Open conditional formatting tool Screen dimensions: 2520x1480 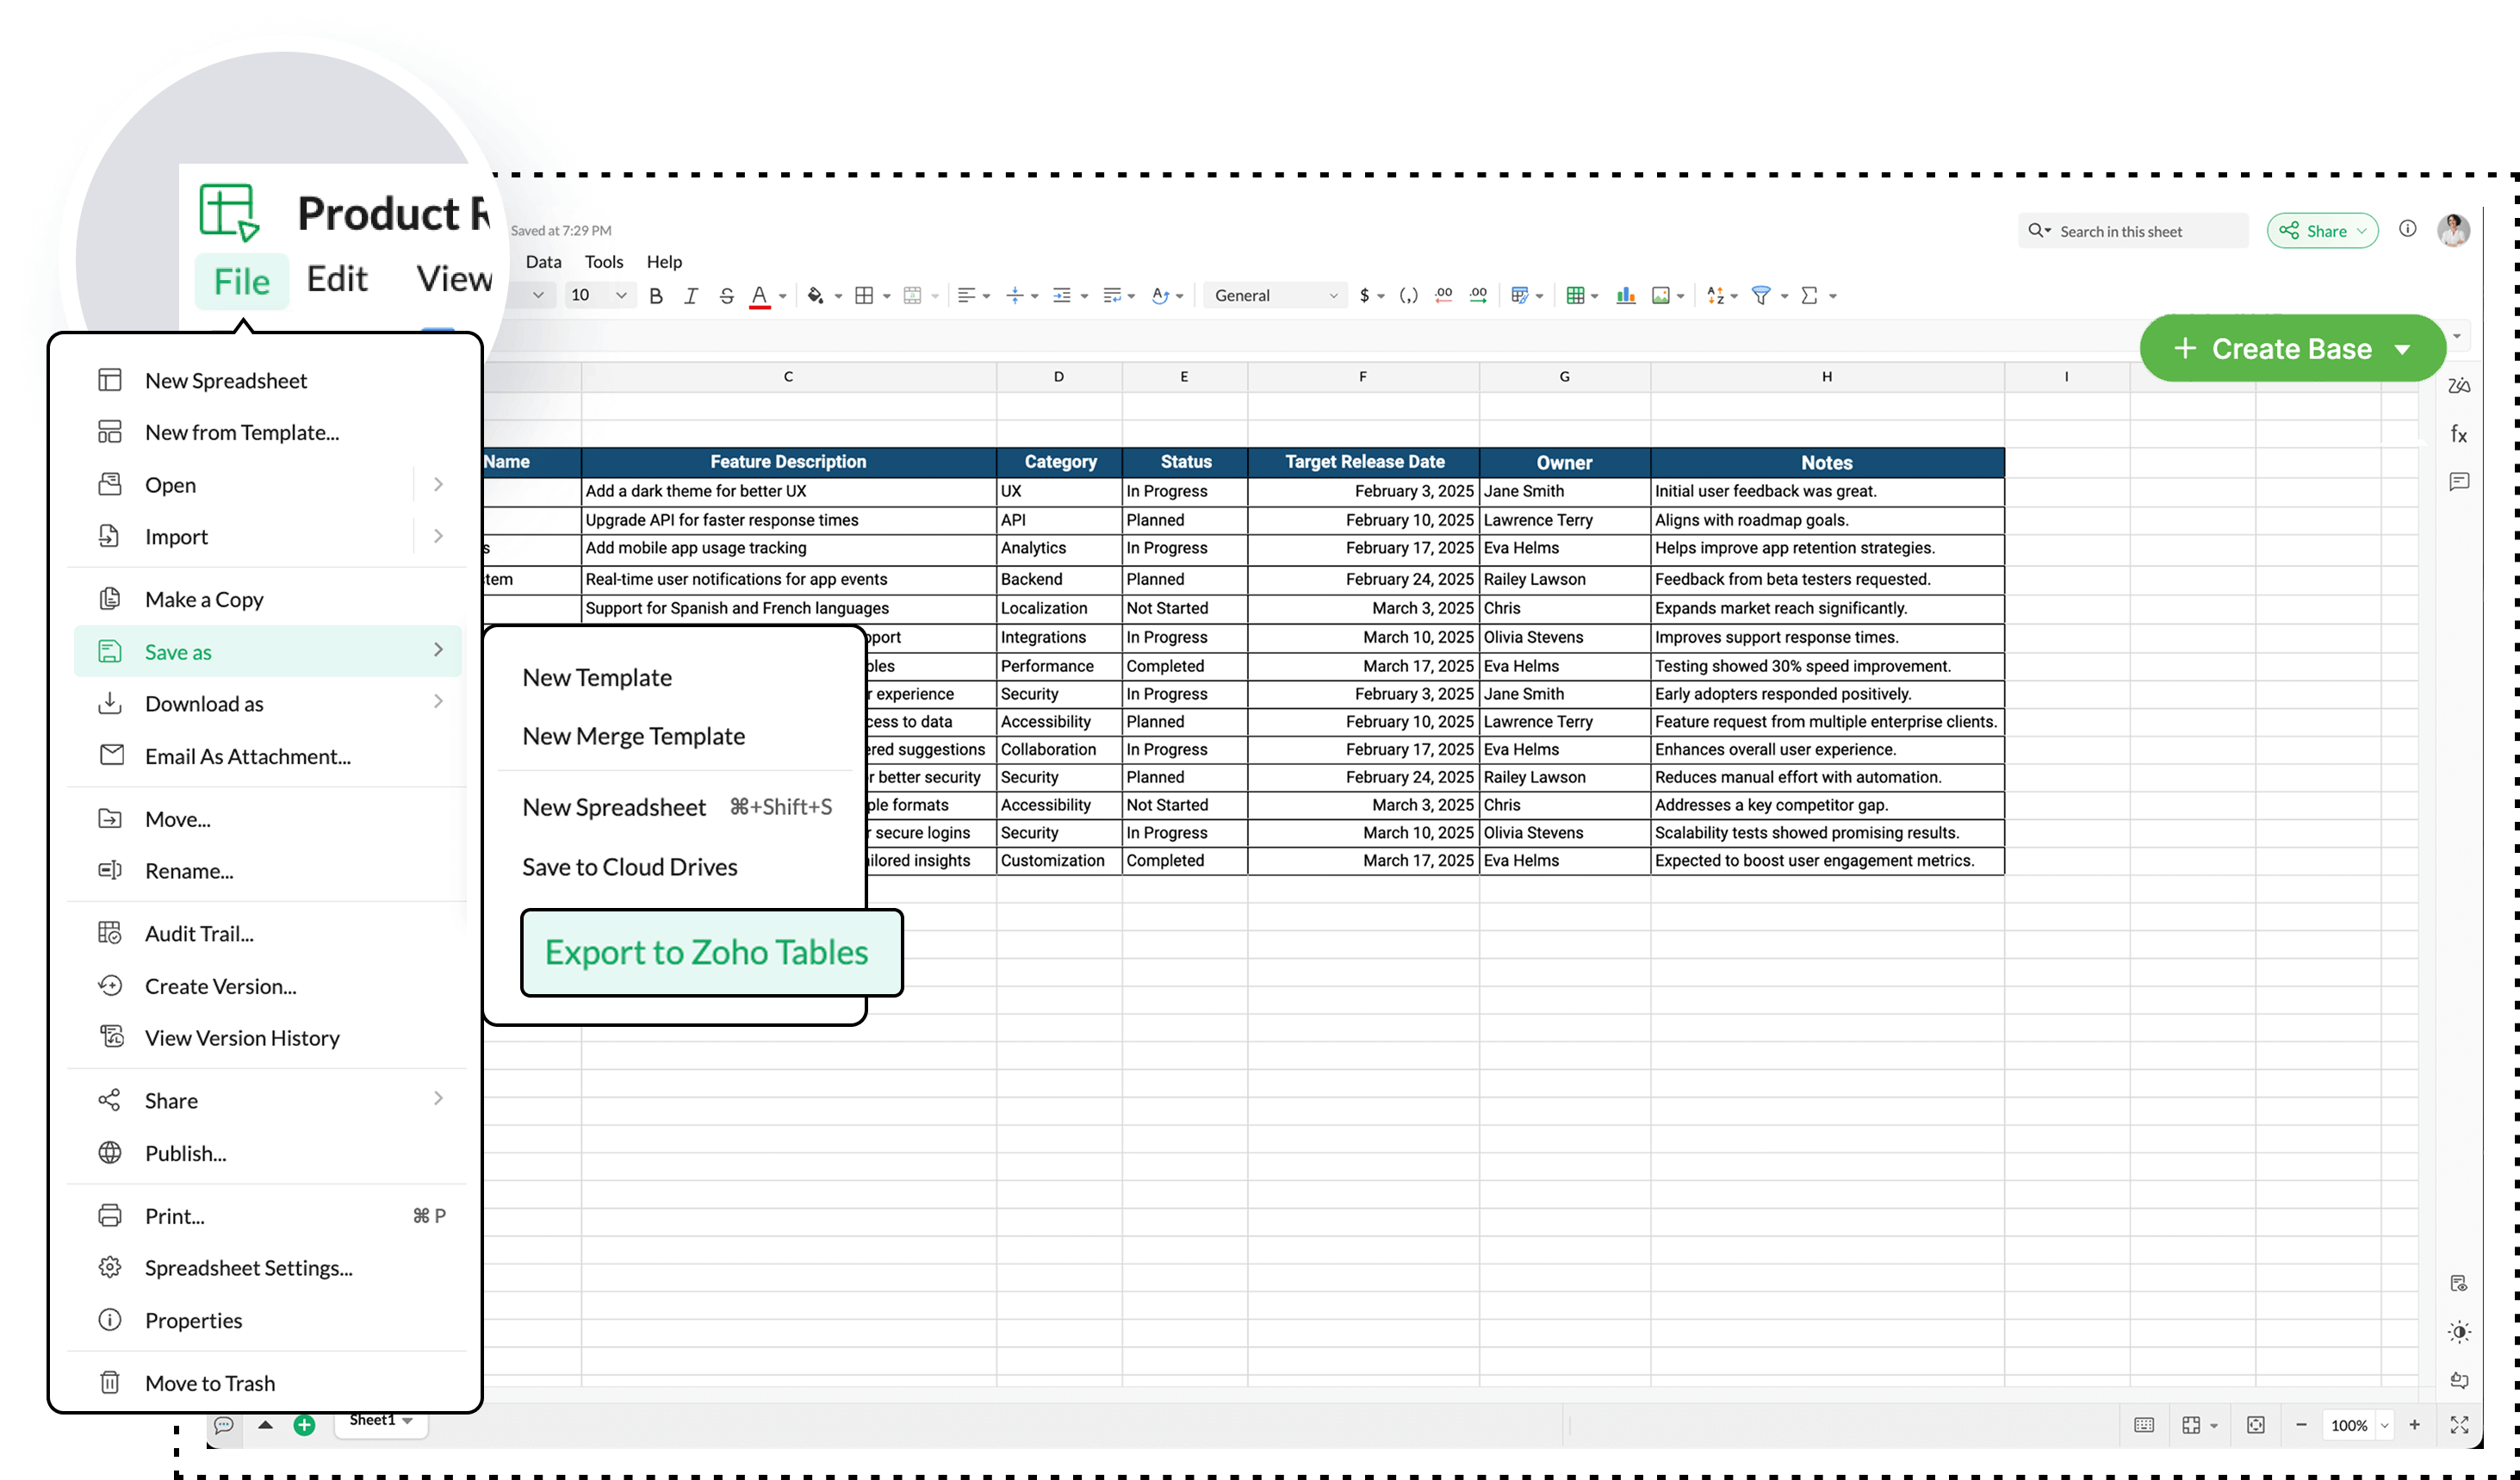[1520, 296]
